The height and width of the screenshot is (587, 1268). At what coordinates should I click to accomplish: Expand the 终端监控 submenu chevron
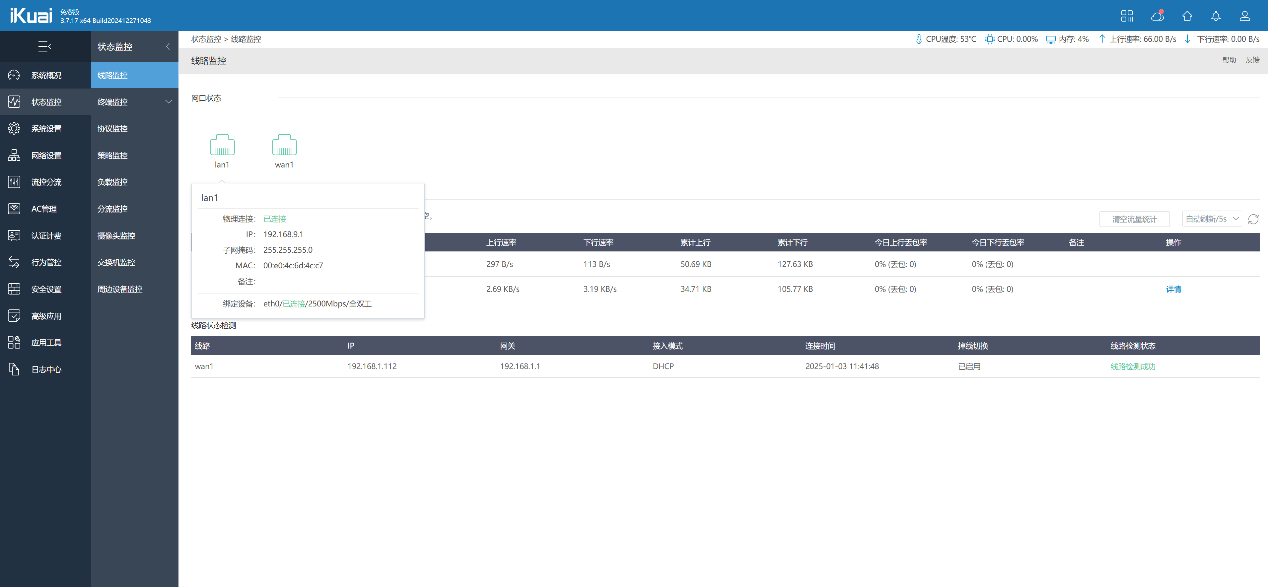tap(168, 102)
